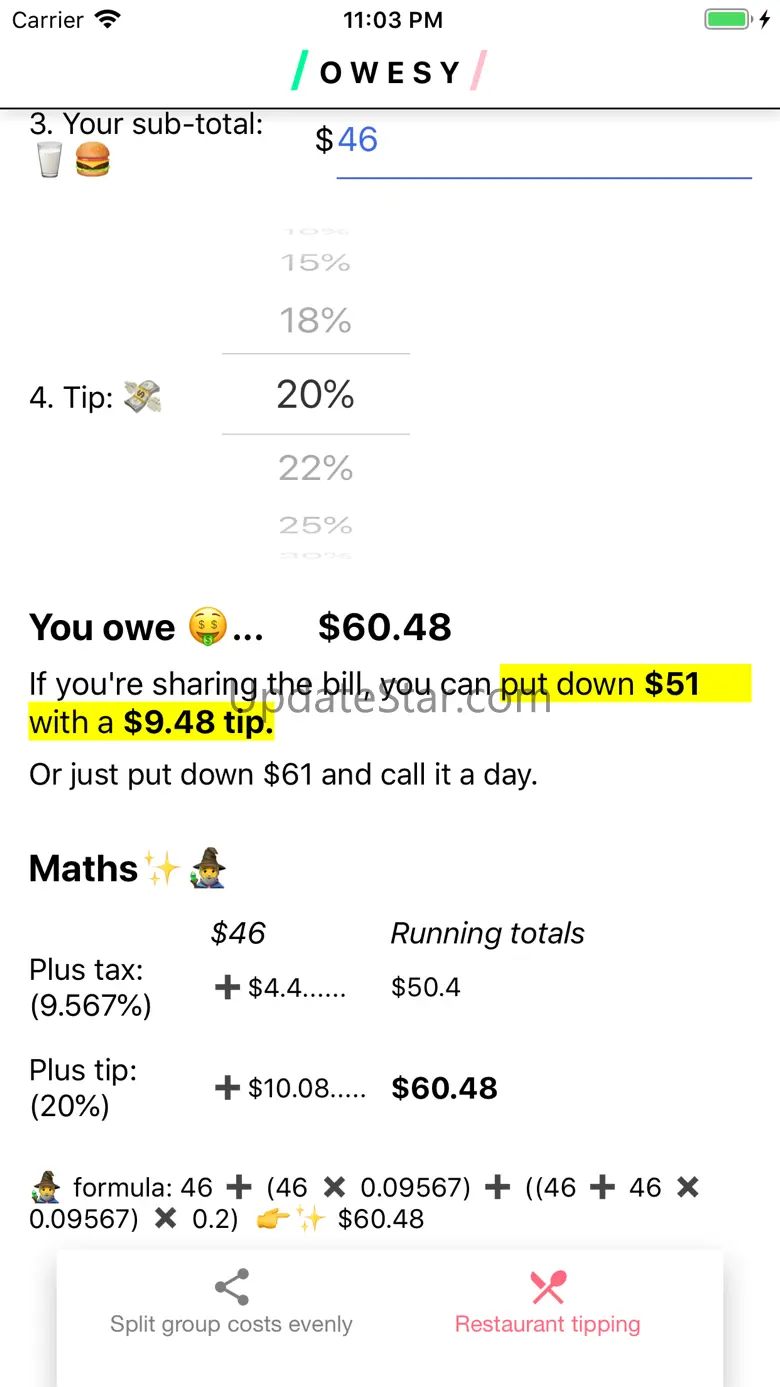The width and height of the screenshot is (780, 1387).
Task: Tap the share icon for splitting group costs
Action: 232,1287
